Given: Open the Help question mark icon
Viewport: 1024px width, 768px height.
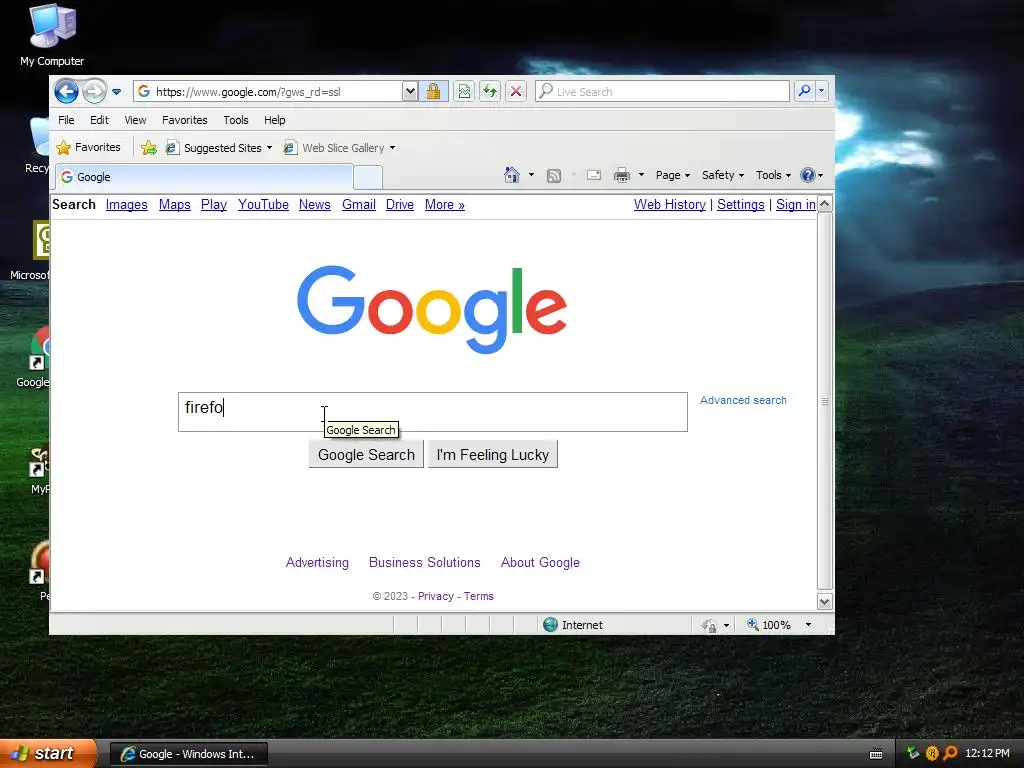Looking at the screenshot, I should (x=812, y=175).
